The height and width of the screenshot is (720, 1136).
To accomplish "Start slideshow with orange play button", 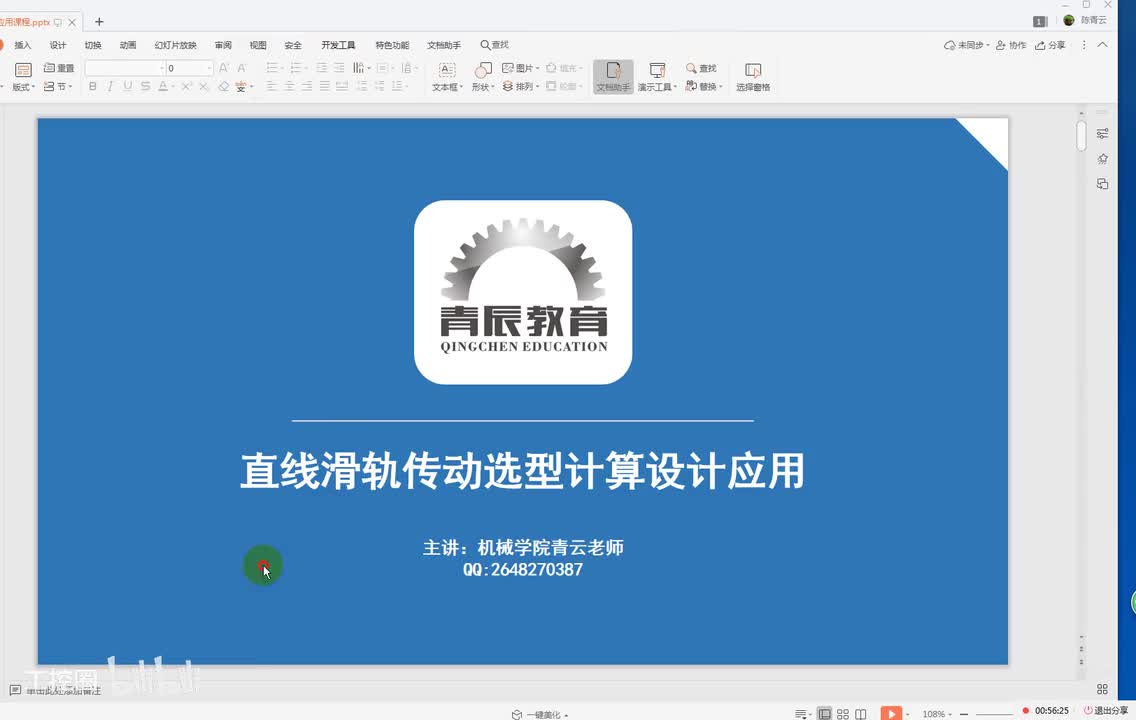I will point(891,713).
